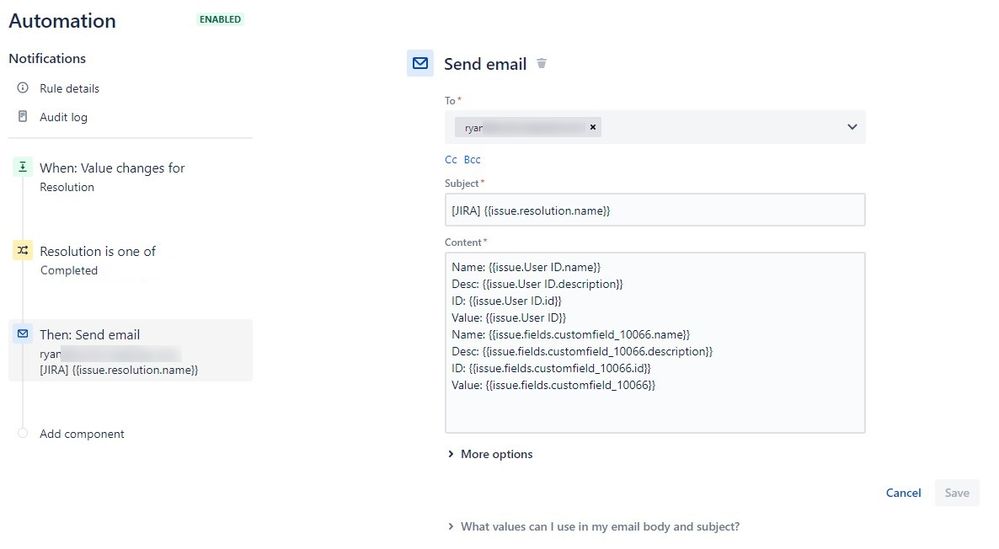
Task: Expand More options section
Action: [490, 454]
